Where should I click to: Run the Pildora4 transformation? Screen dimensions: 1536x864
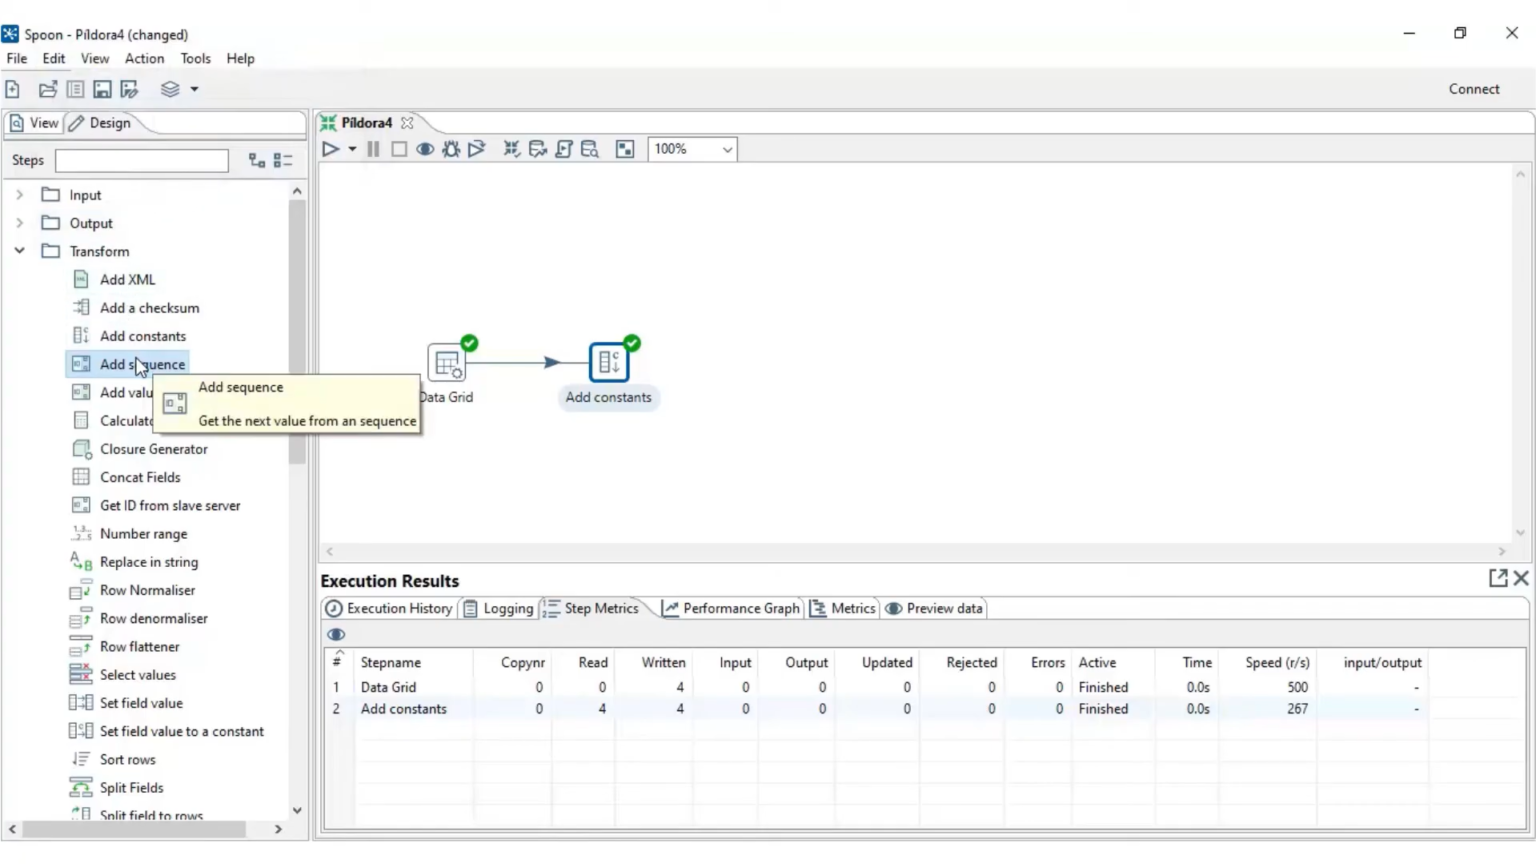click(x=330, y=148)
